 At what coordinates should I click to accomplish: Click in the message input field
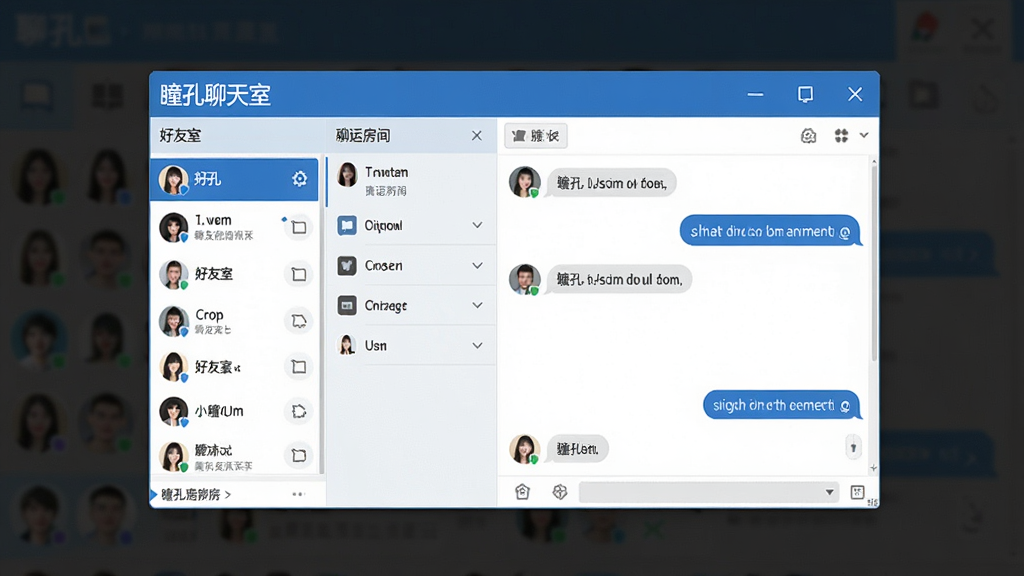tap(709, 492)
